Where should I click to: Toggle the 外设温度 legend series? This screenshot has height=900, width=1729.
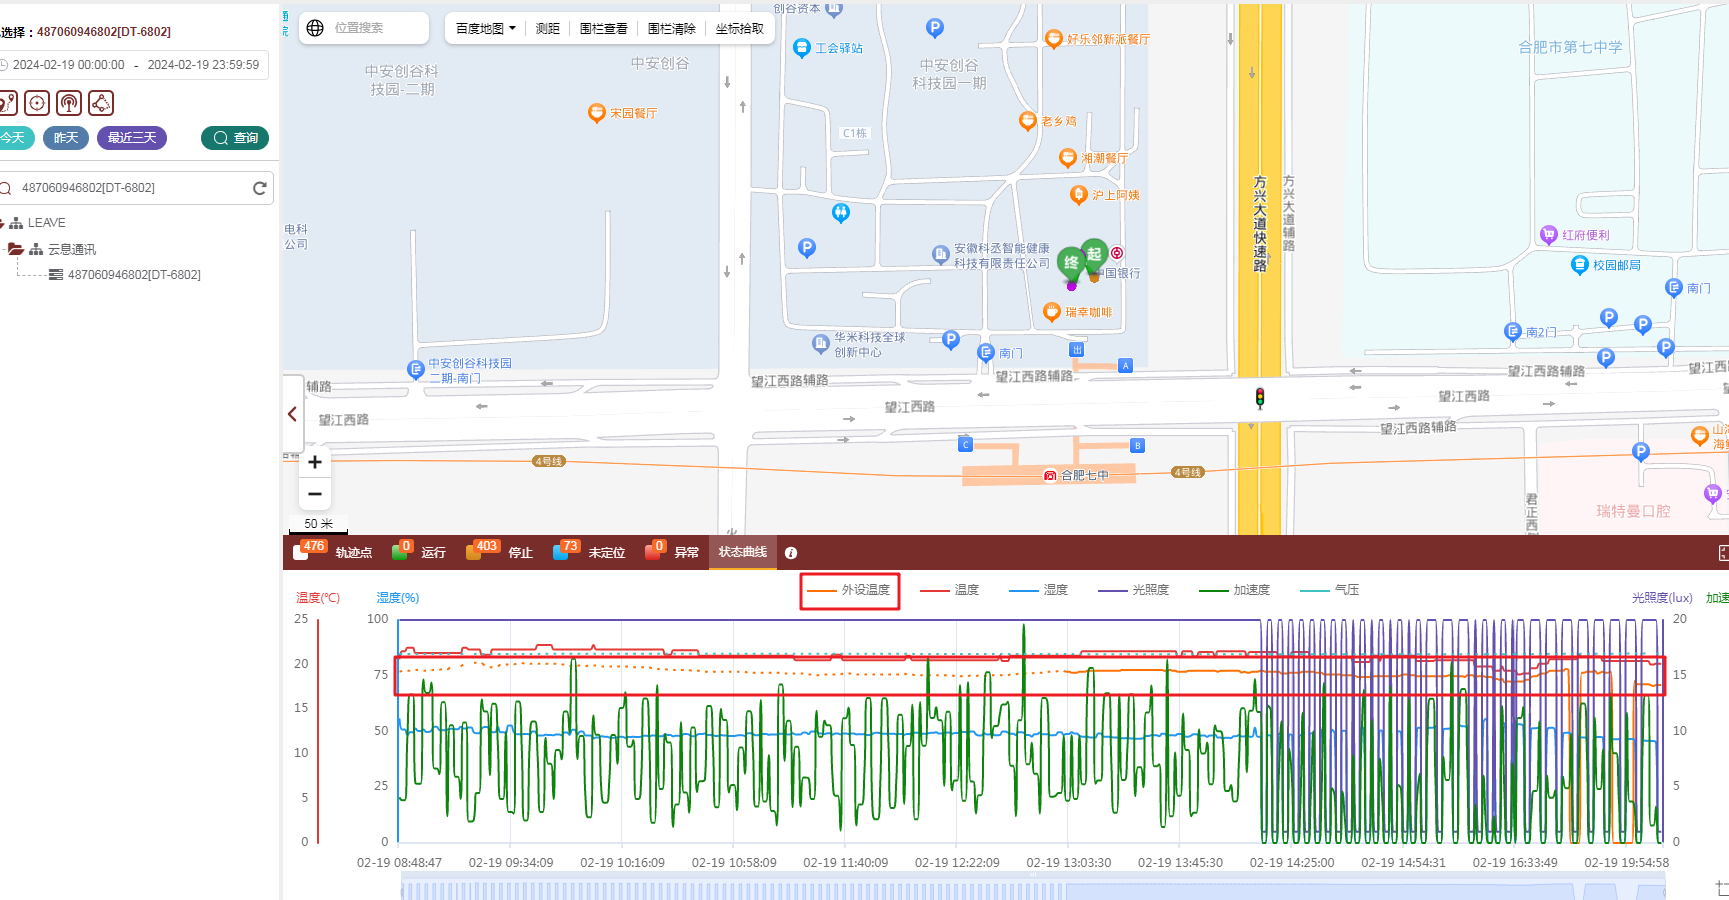(x=850, y=590)
